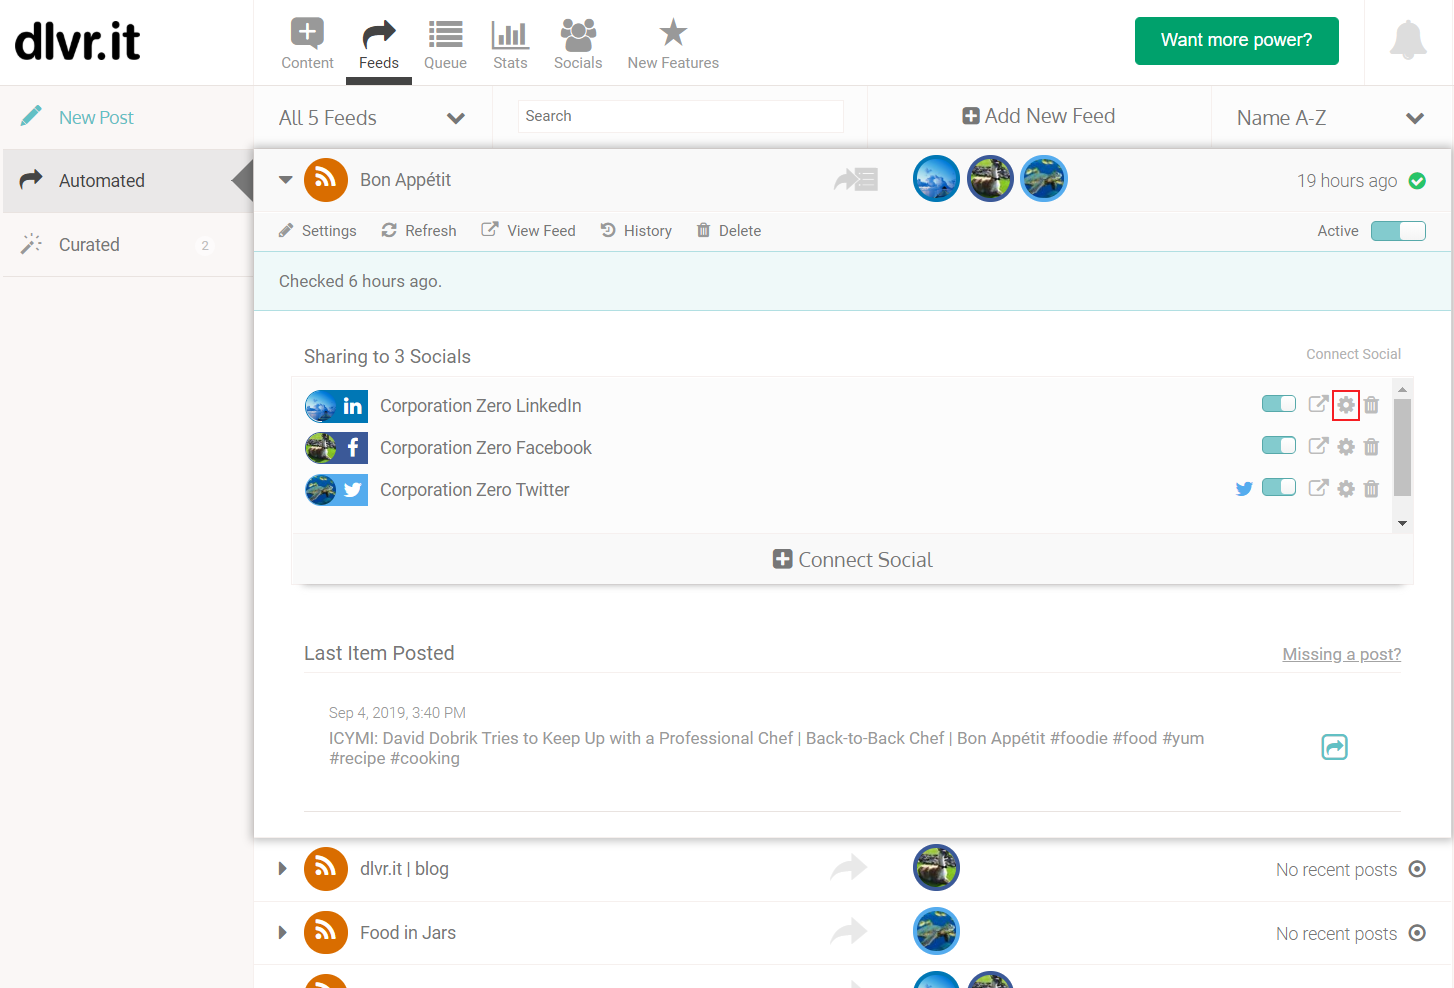
Task: Refresh the Bon Appétit feed
Action: tap(419, 231)
